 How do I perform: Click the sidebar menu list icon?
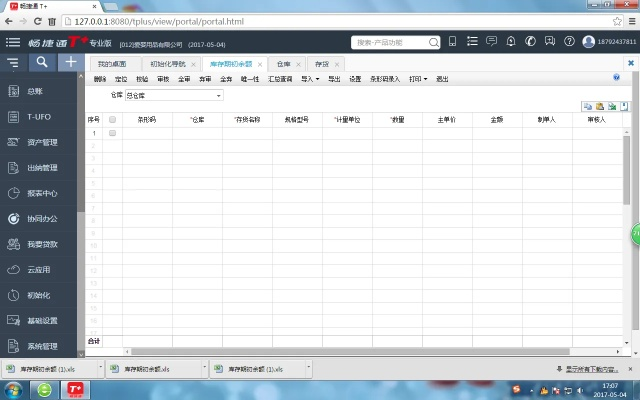13,62
